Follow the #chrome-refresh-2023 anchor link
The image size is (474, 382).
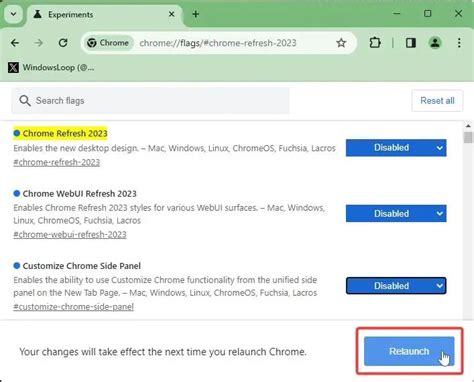[57, 162]
